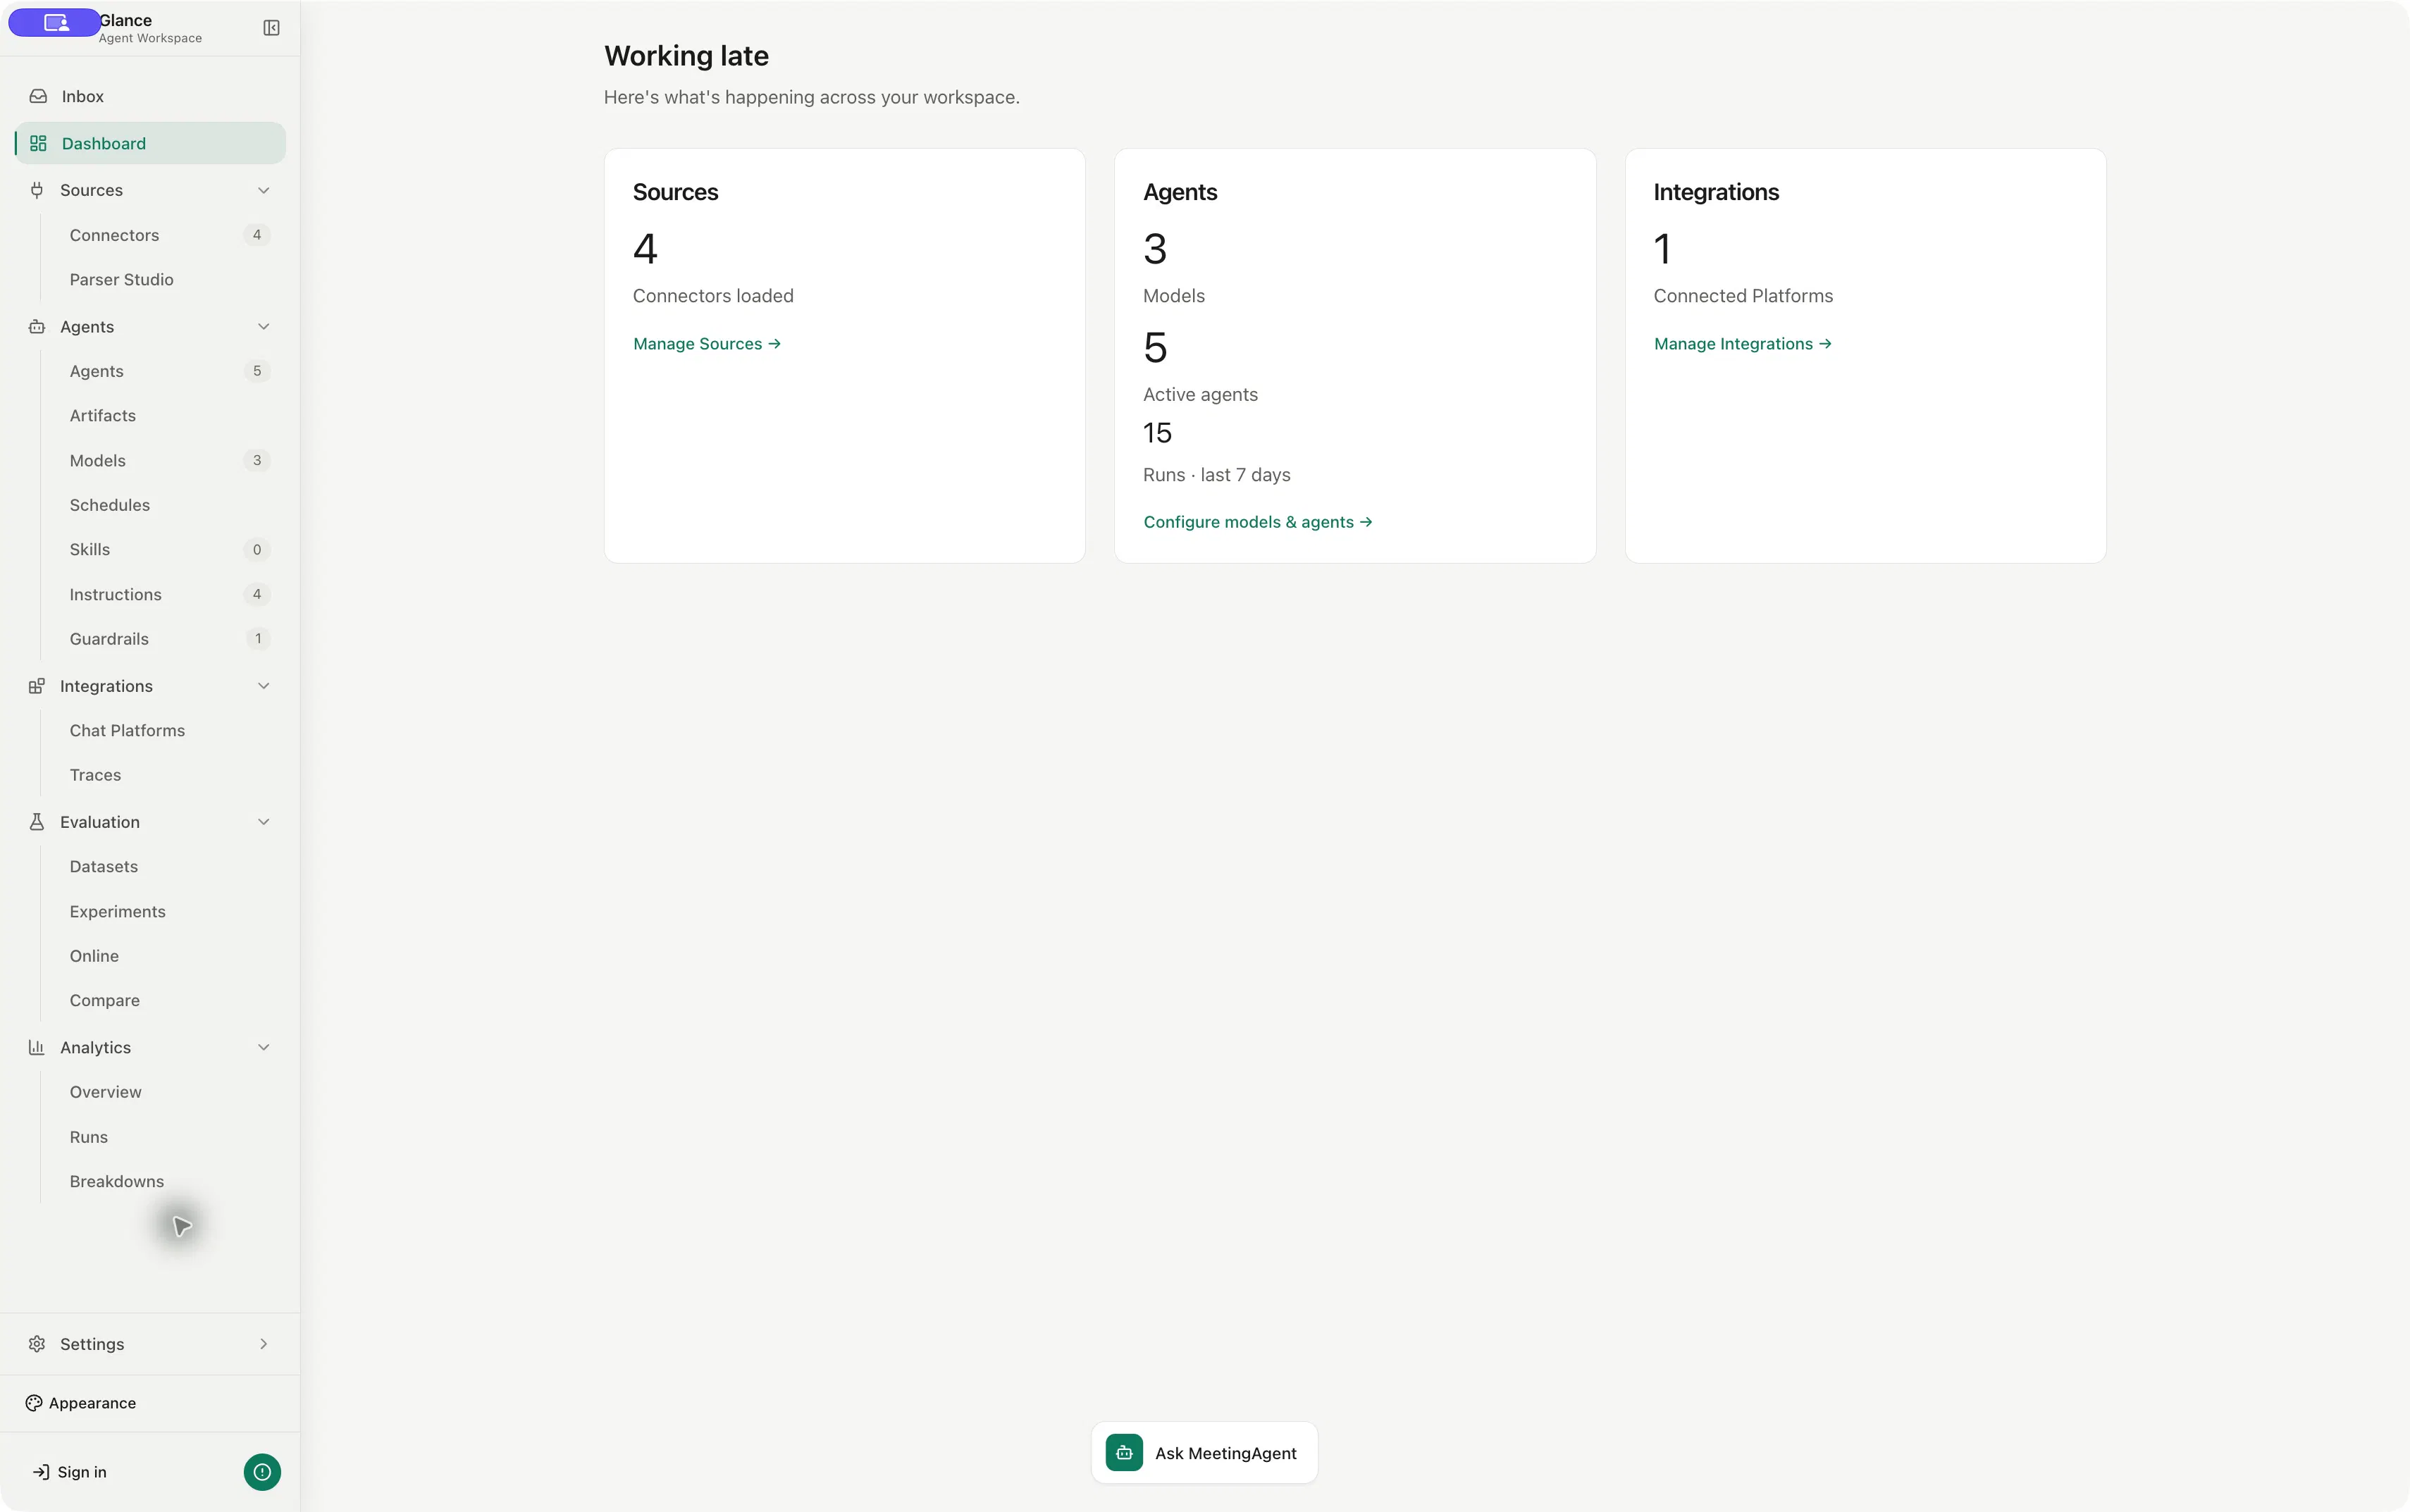Click the Analytics bar chart icon
2410x1512 pixels.
pos(37,1047)
